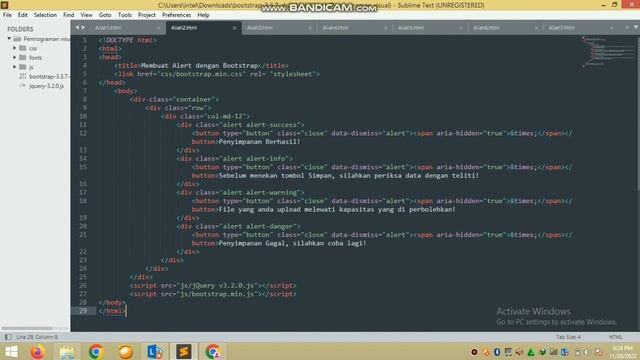Image resolution: width=640 pixels, height=360 pixels.
Task: Close the Alan6.html tab
Action: click(x=536, y=28)
